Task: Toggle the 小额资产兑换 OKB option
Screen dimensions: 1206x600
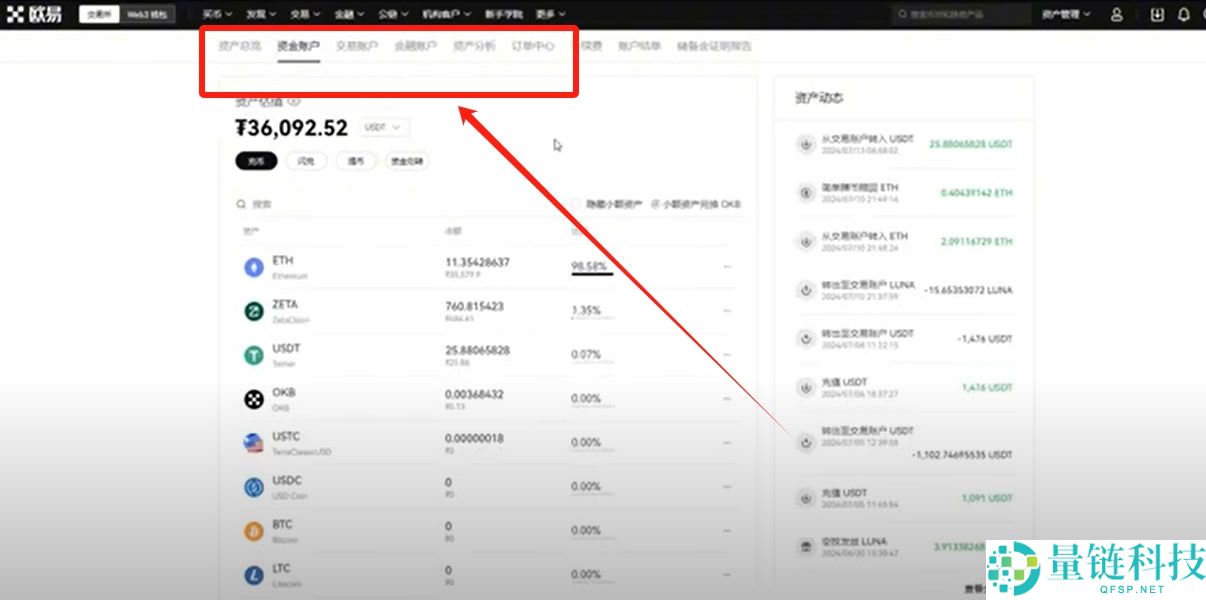Action: coord(656,203)
